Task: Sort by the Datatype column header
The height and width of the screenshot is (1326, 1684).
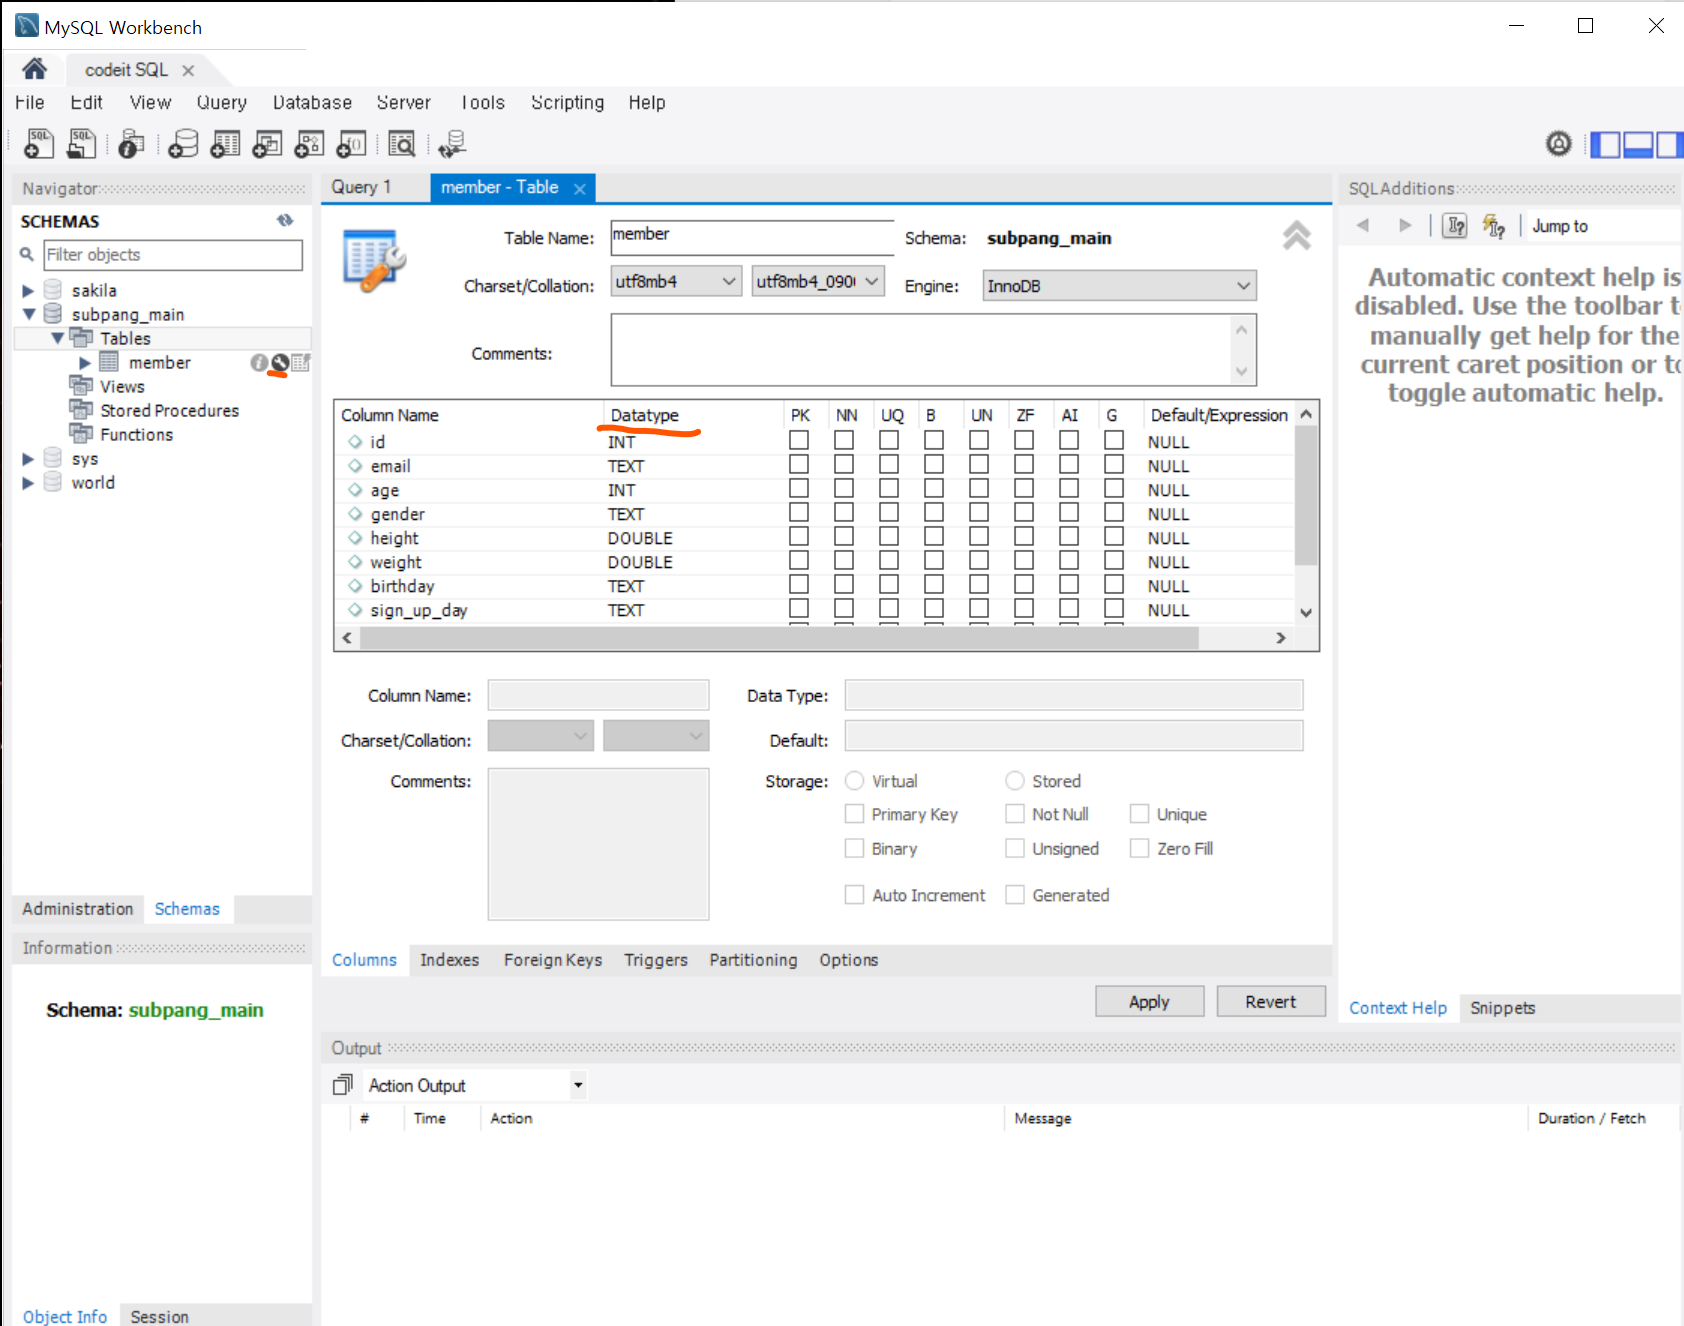Action: (x=645, y=415)
